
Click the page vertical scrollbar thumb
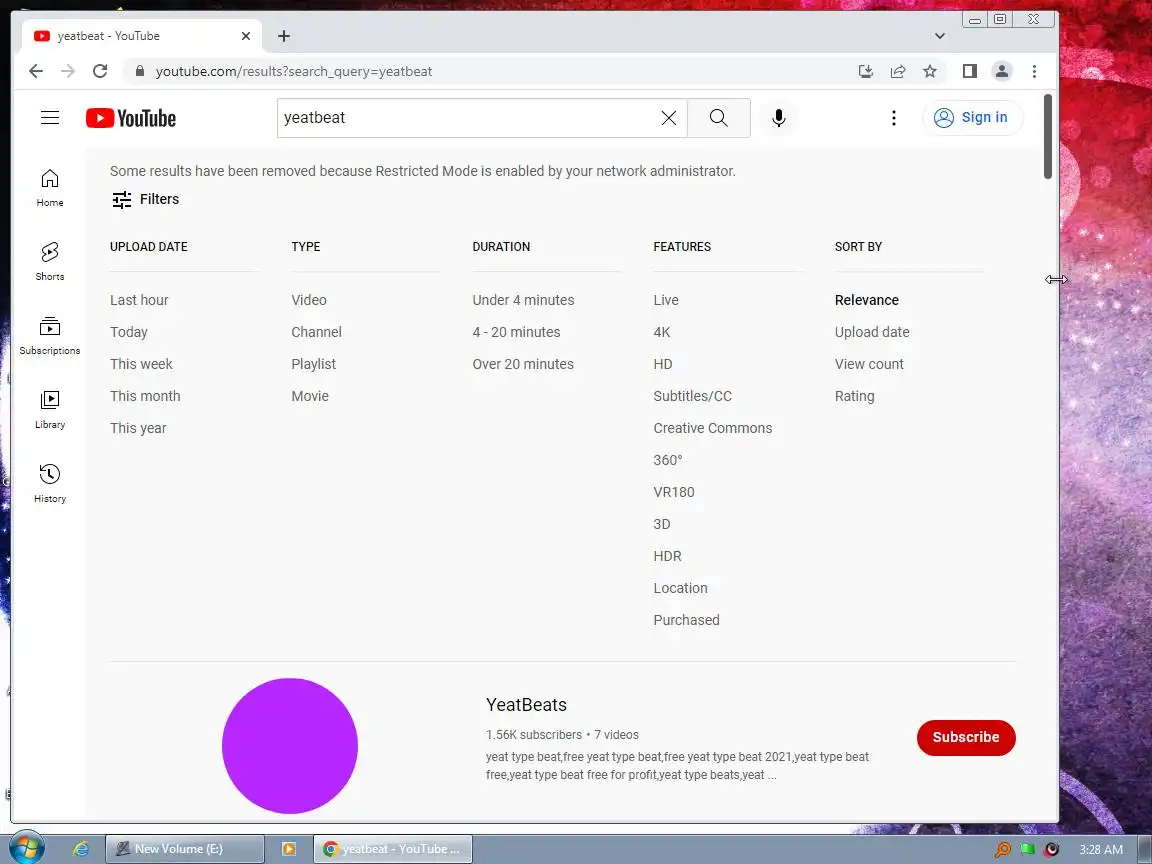click(x=1048, y=136)
